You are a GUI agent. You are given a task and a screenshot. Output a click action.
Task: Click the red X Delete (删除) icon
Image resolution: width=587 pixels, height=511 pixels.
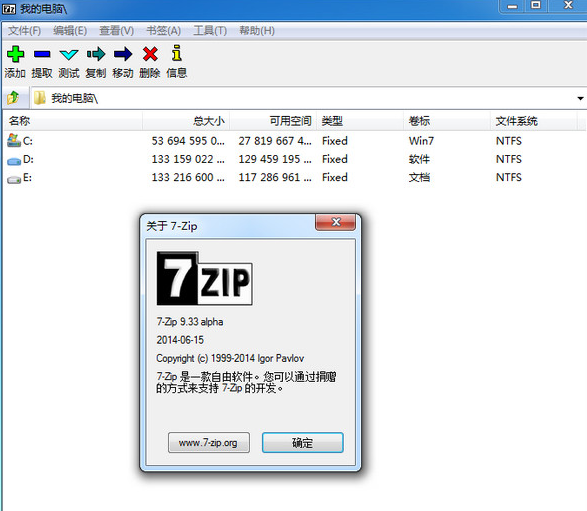(150, 54)
